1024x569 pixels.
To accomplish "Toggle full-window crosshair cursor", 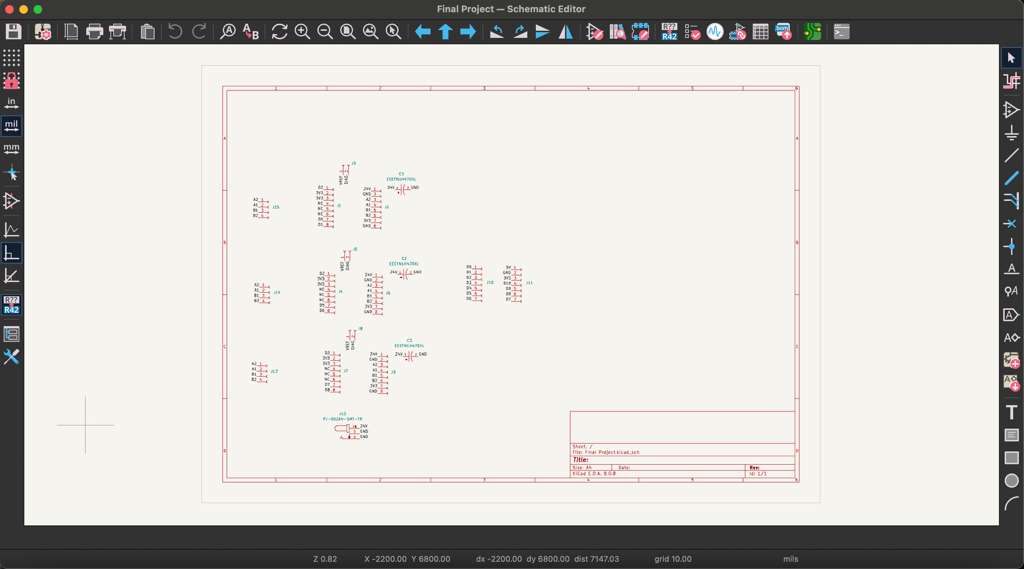I will (x=11, y=174).
